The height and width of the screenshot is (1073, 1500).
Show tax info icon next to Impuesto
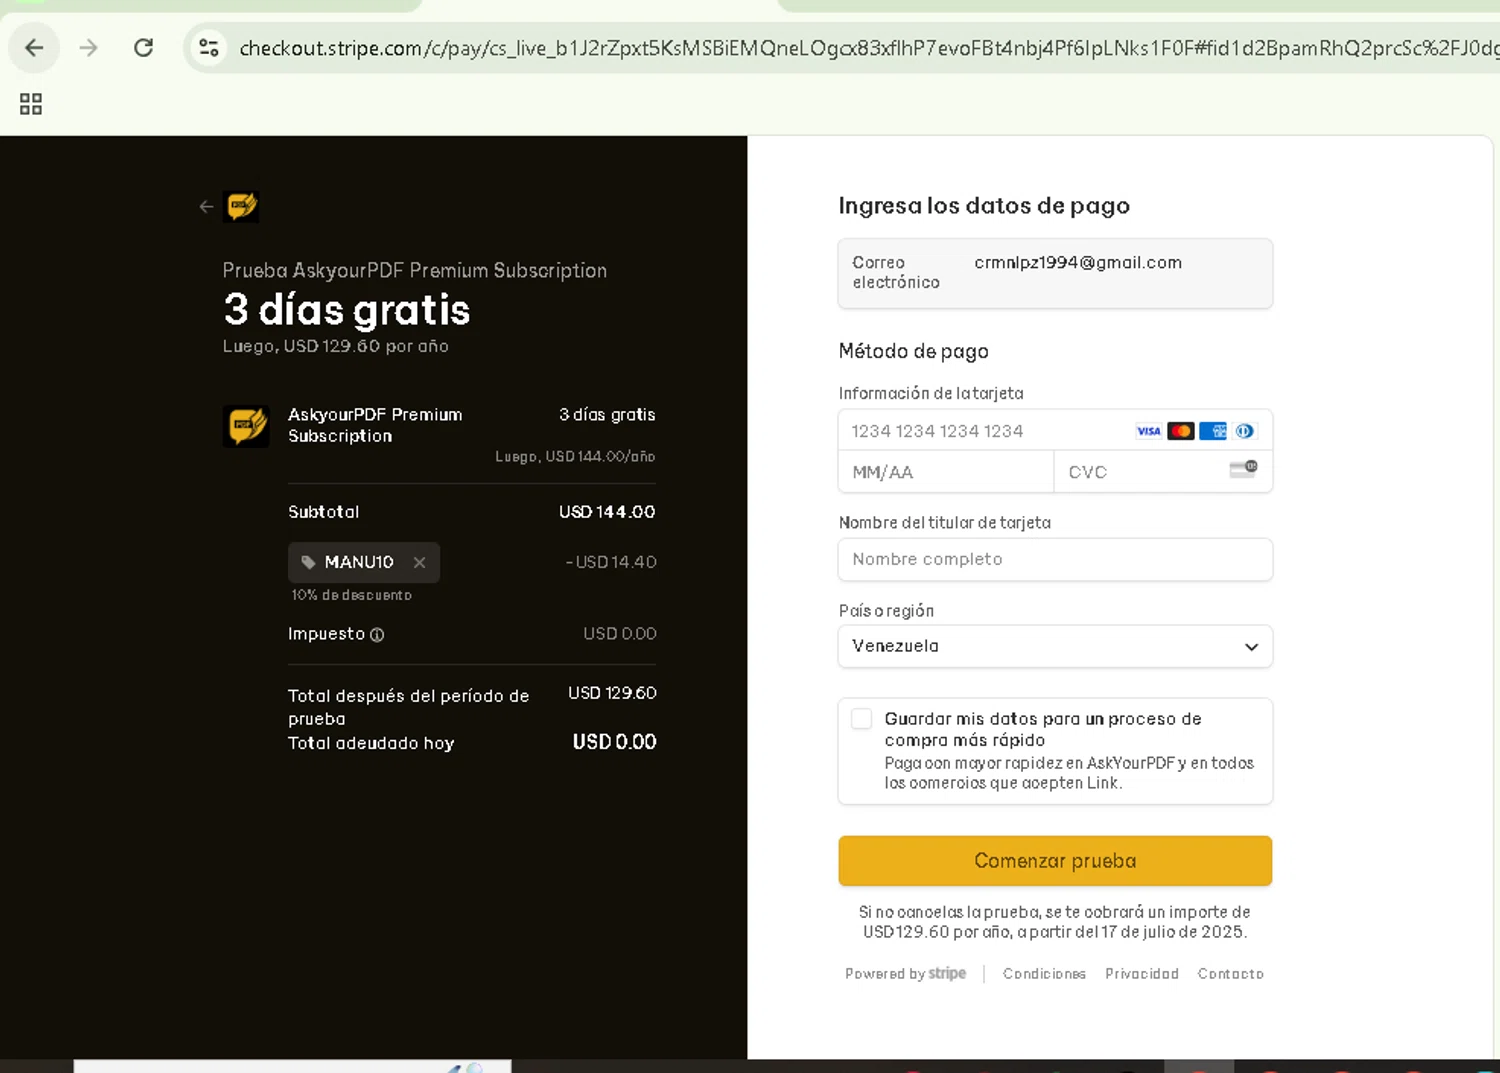tap(377, 635)
